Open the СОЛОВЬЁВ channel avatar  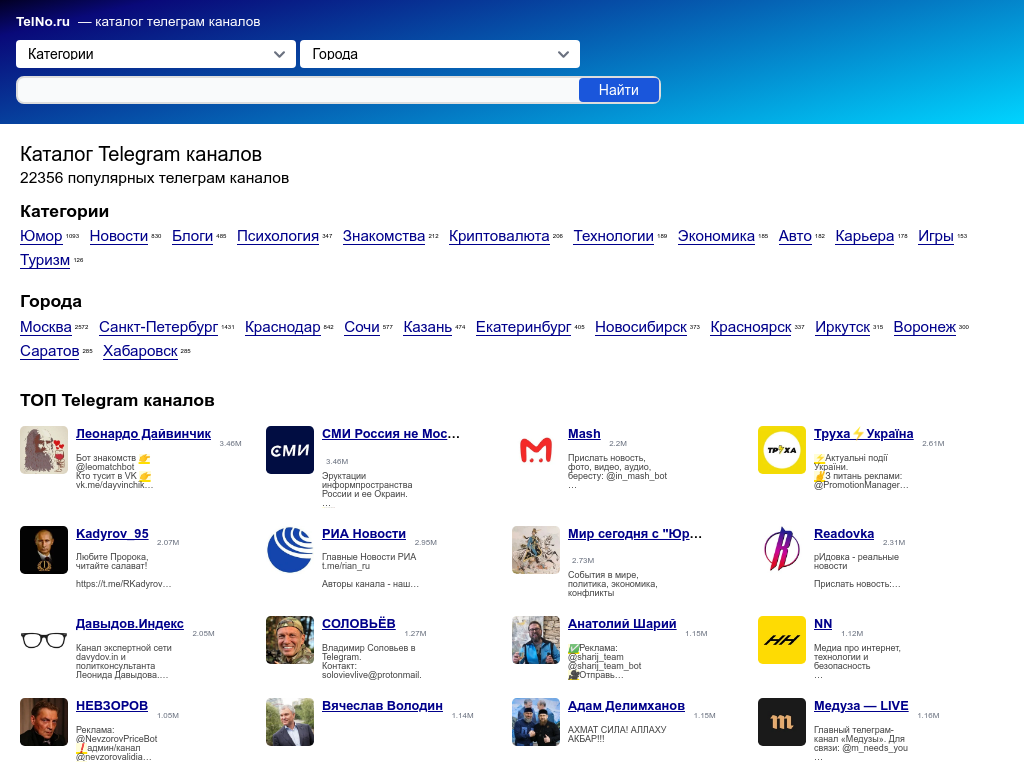point(290,640)
